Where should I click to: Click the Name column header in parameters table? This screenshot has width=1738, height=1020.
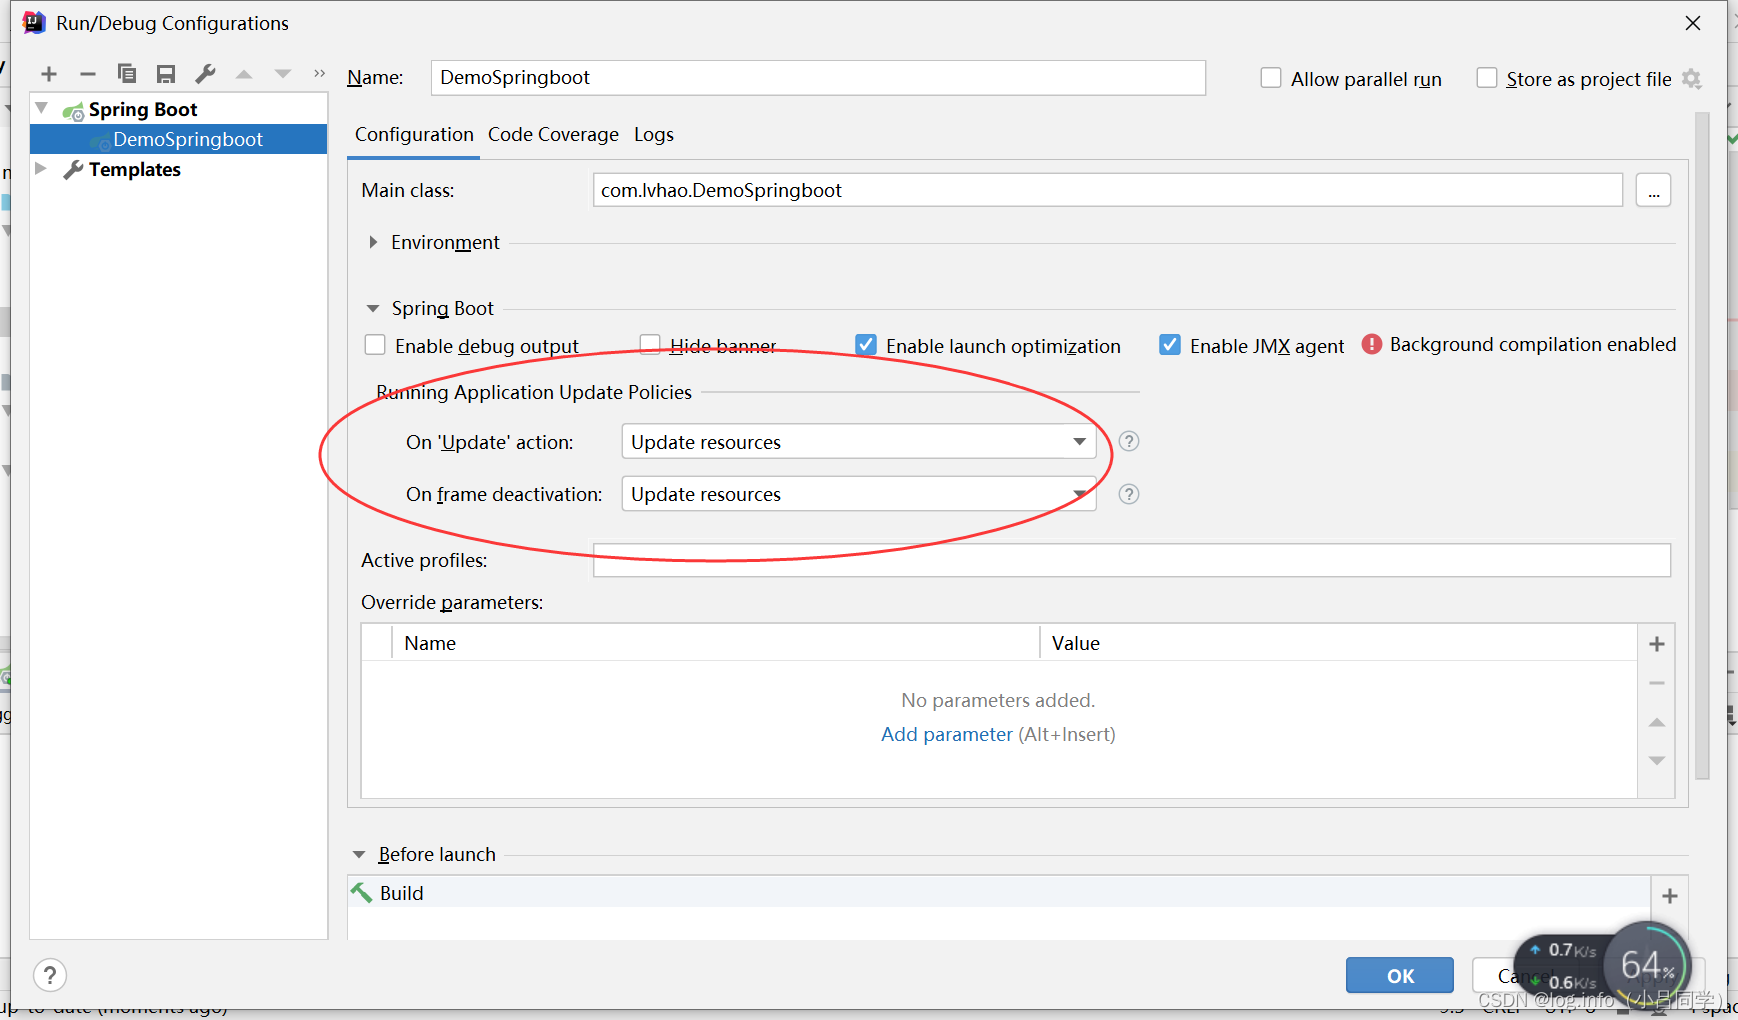[715, 643]
